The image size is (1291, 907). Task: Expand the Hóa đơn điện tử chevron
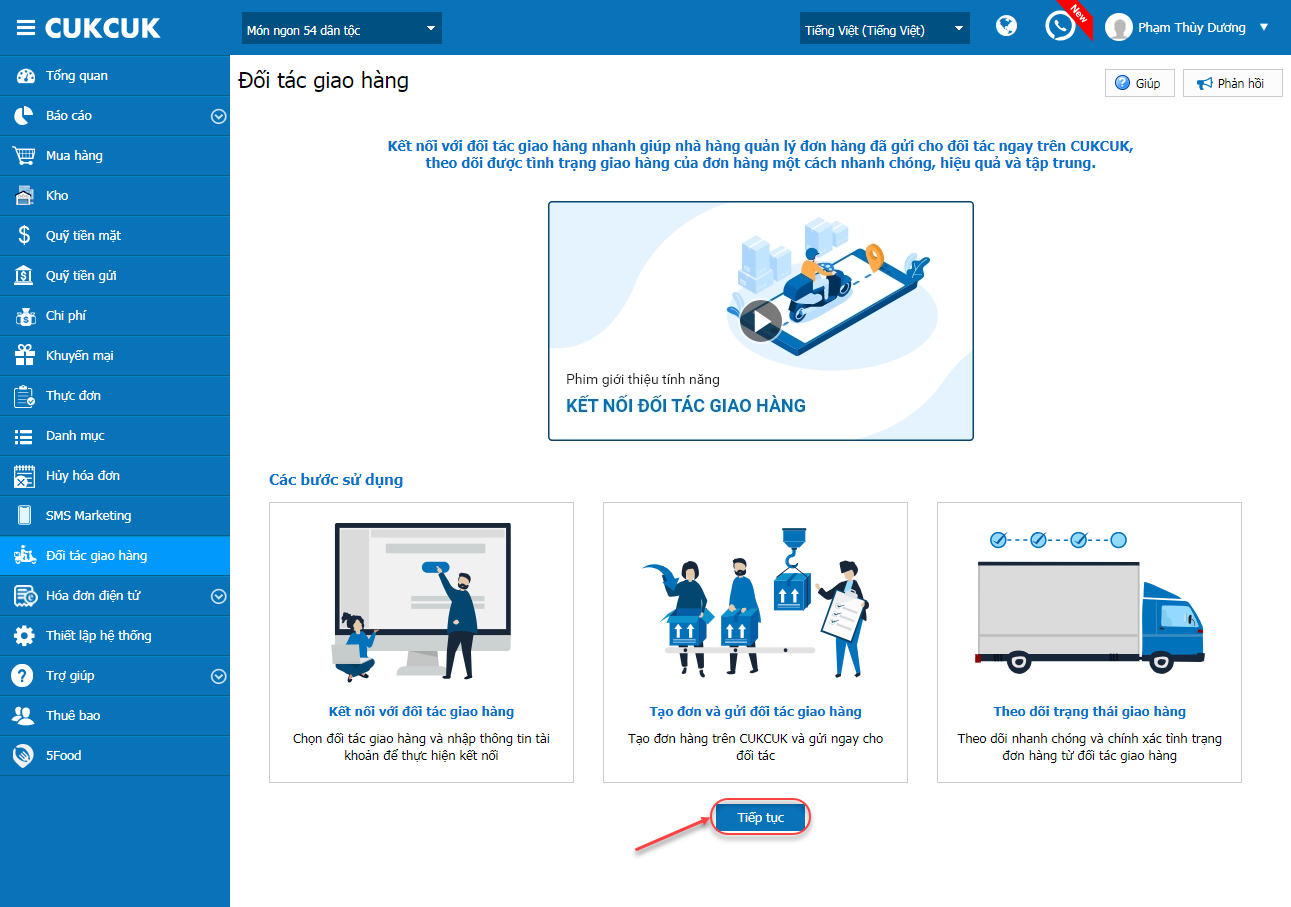219,596
